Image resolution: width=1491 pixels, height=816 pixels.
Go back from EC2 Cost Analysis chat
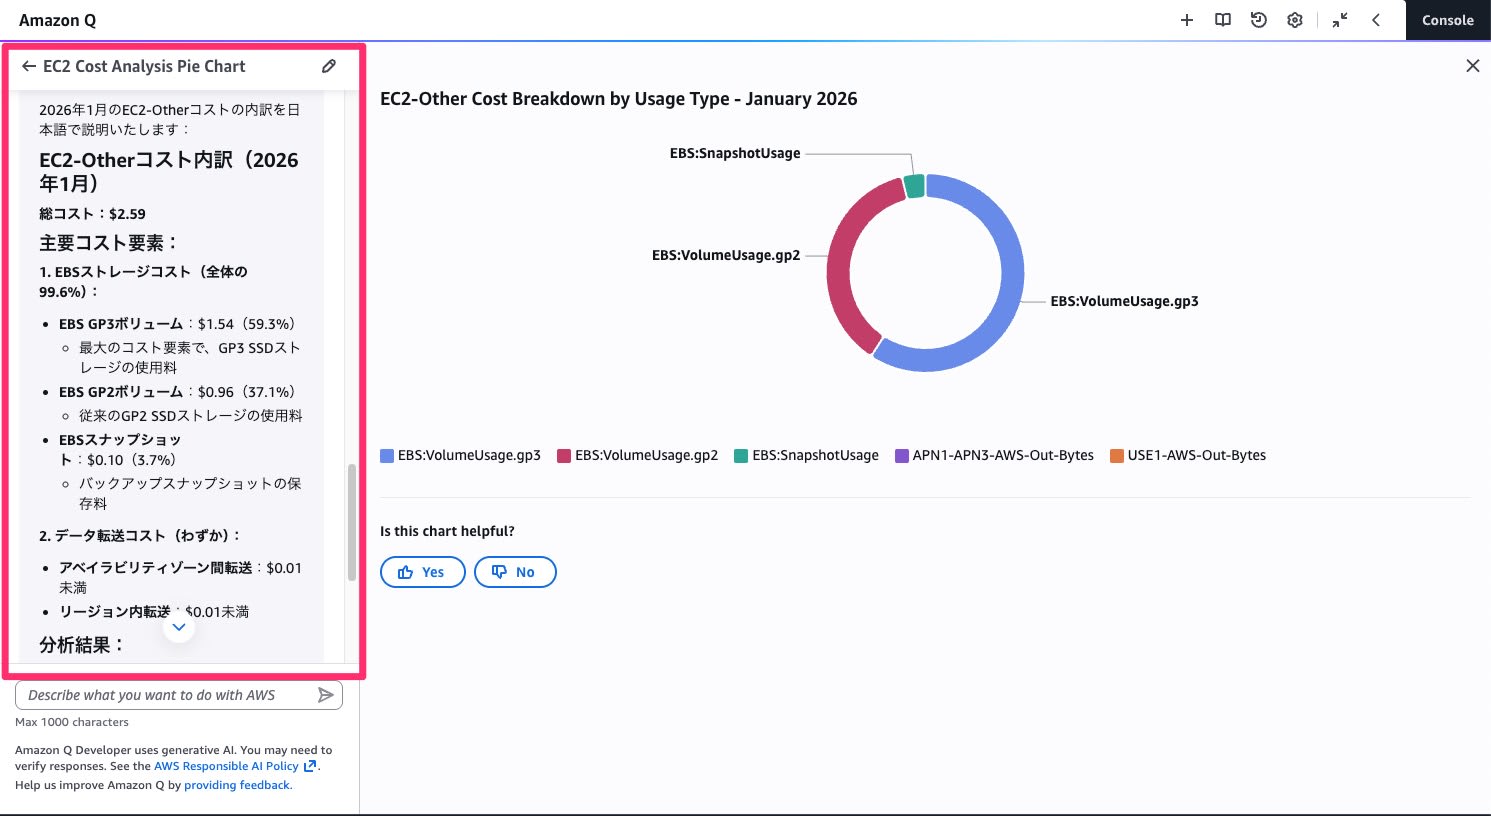29,66
